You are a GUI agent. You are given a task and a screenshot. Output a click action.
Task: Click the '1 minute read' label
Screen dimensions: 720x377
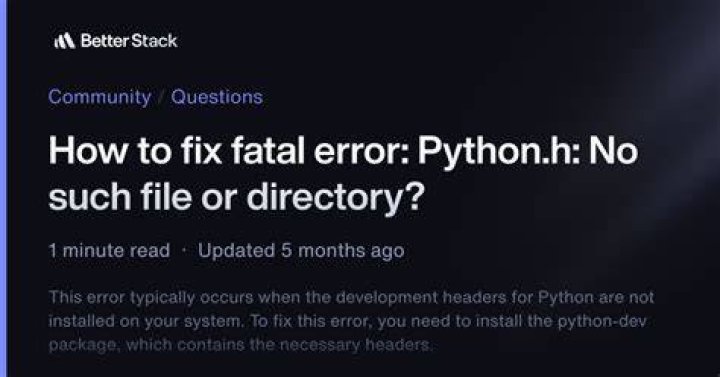(109, 251)
